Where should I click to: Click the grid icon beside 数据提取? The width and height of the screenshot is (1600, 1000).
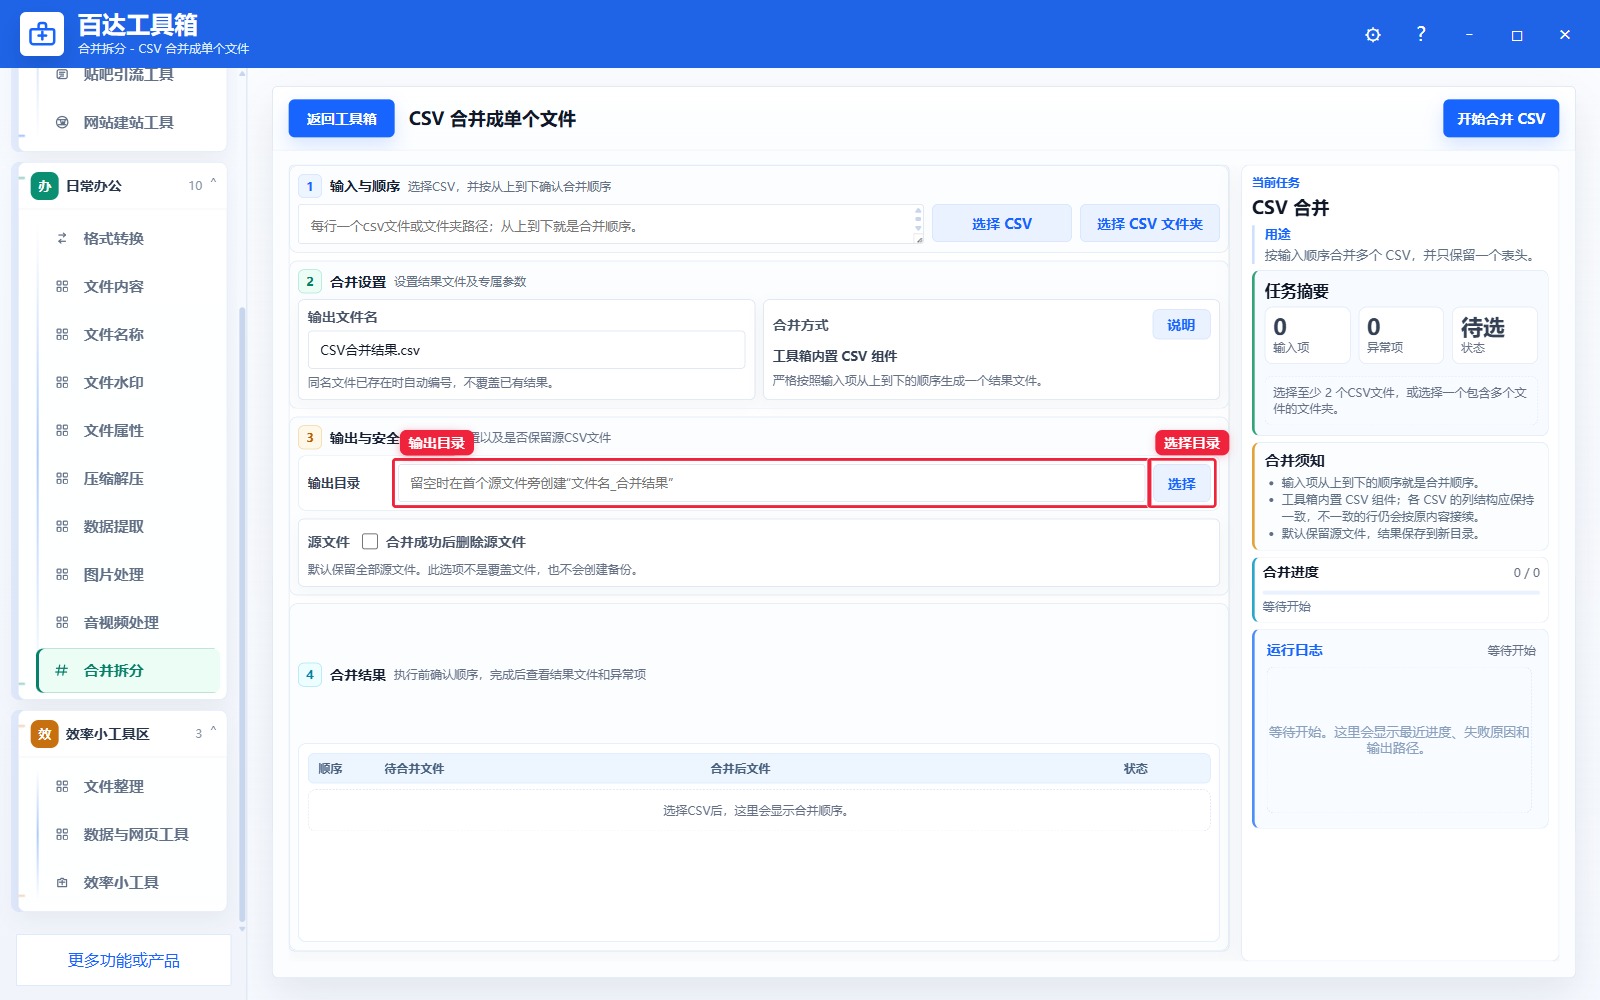62,526
